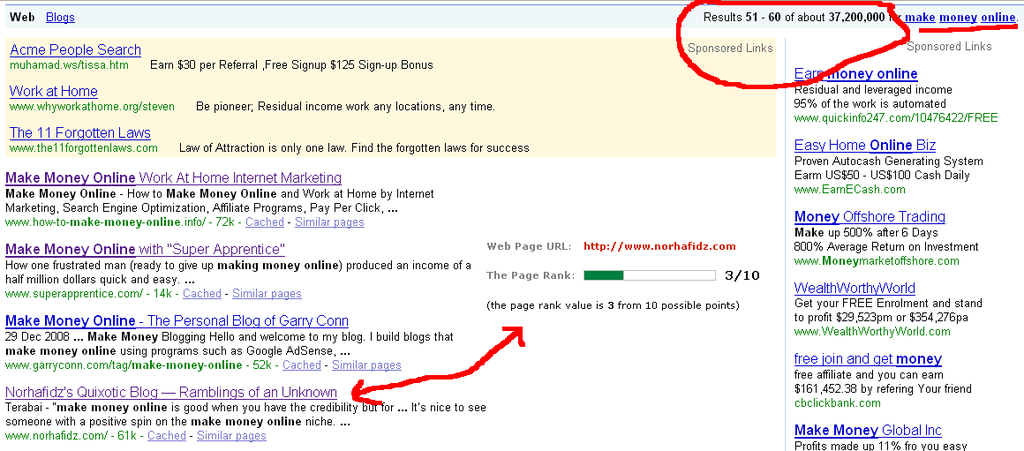This screenshot has height=451, width=1024.
Task: Click www.quickinfo247.com/10476422/FREE URL
Action: 896,118
